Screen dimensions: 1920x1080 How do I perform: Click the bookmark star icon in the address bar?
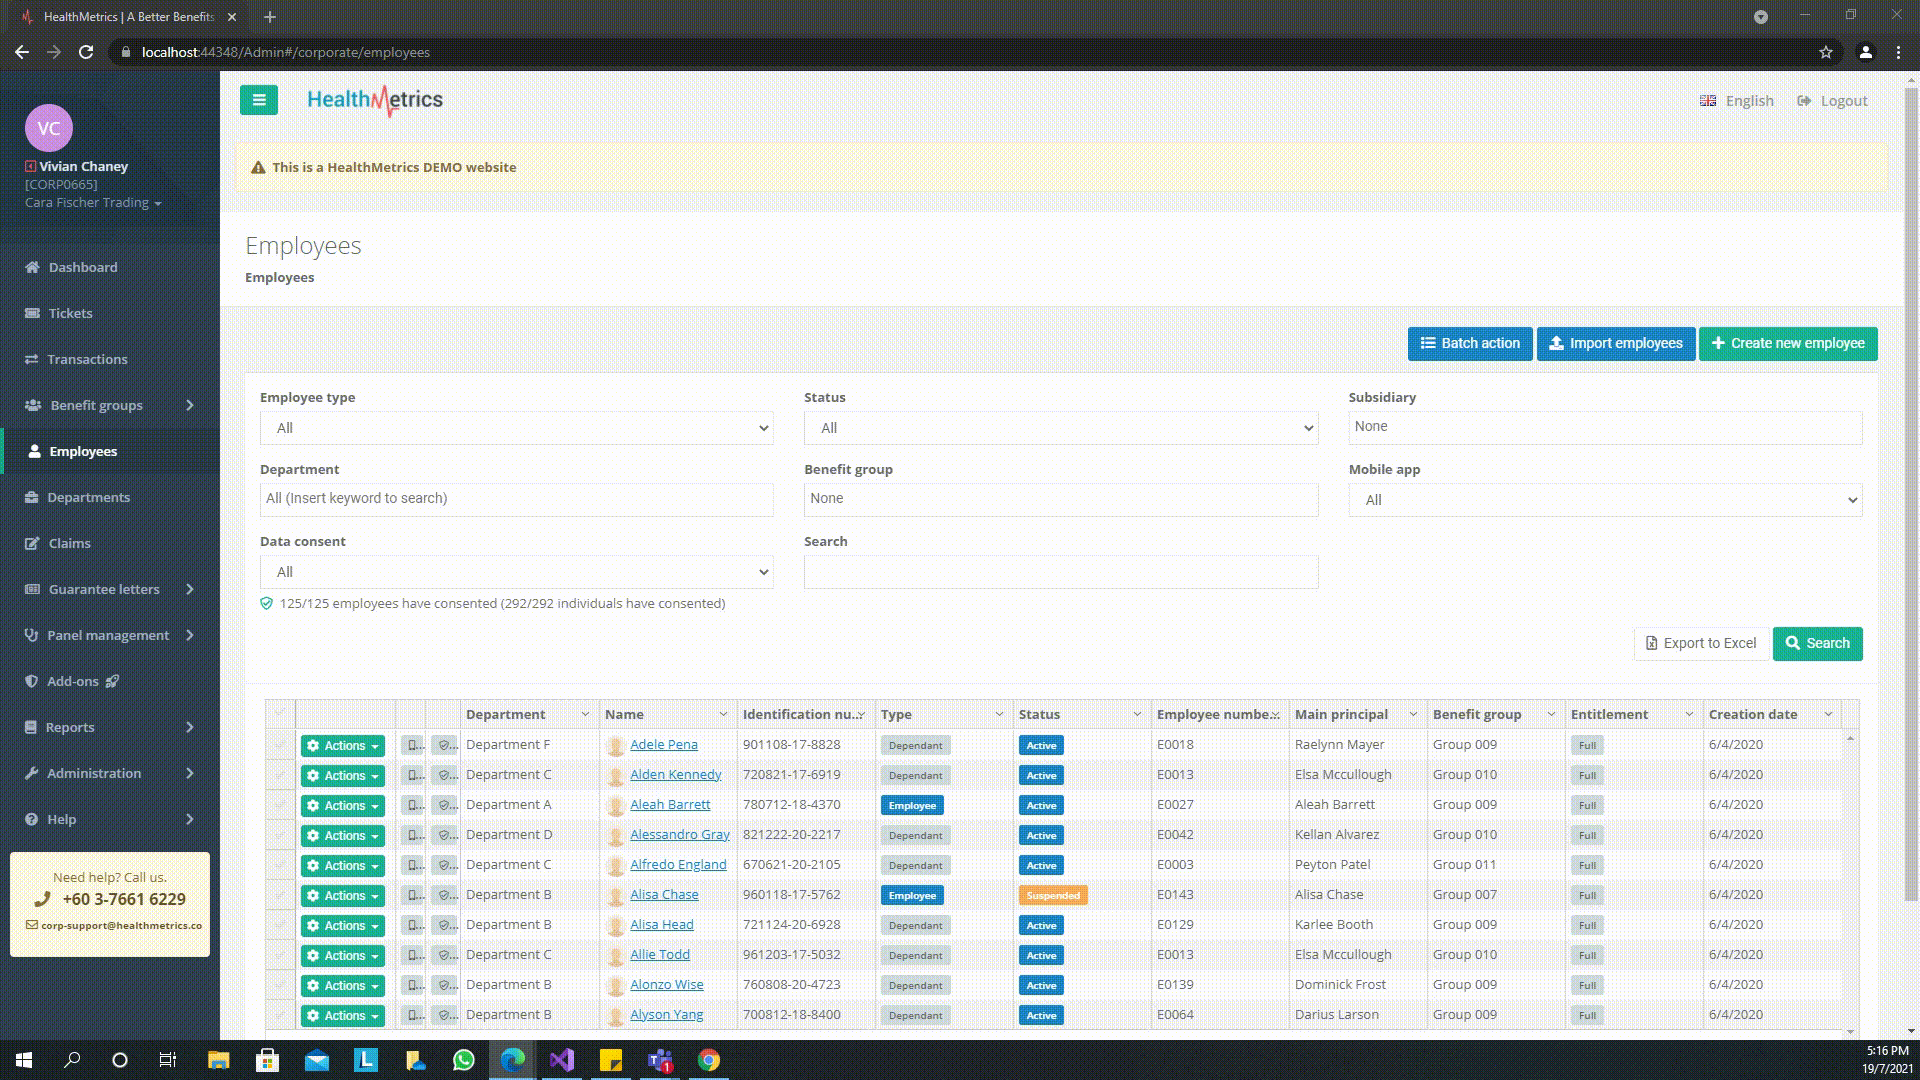(x=1825, y=52)
